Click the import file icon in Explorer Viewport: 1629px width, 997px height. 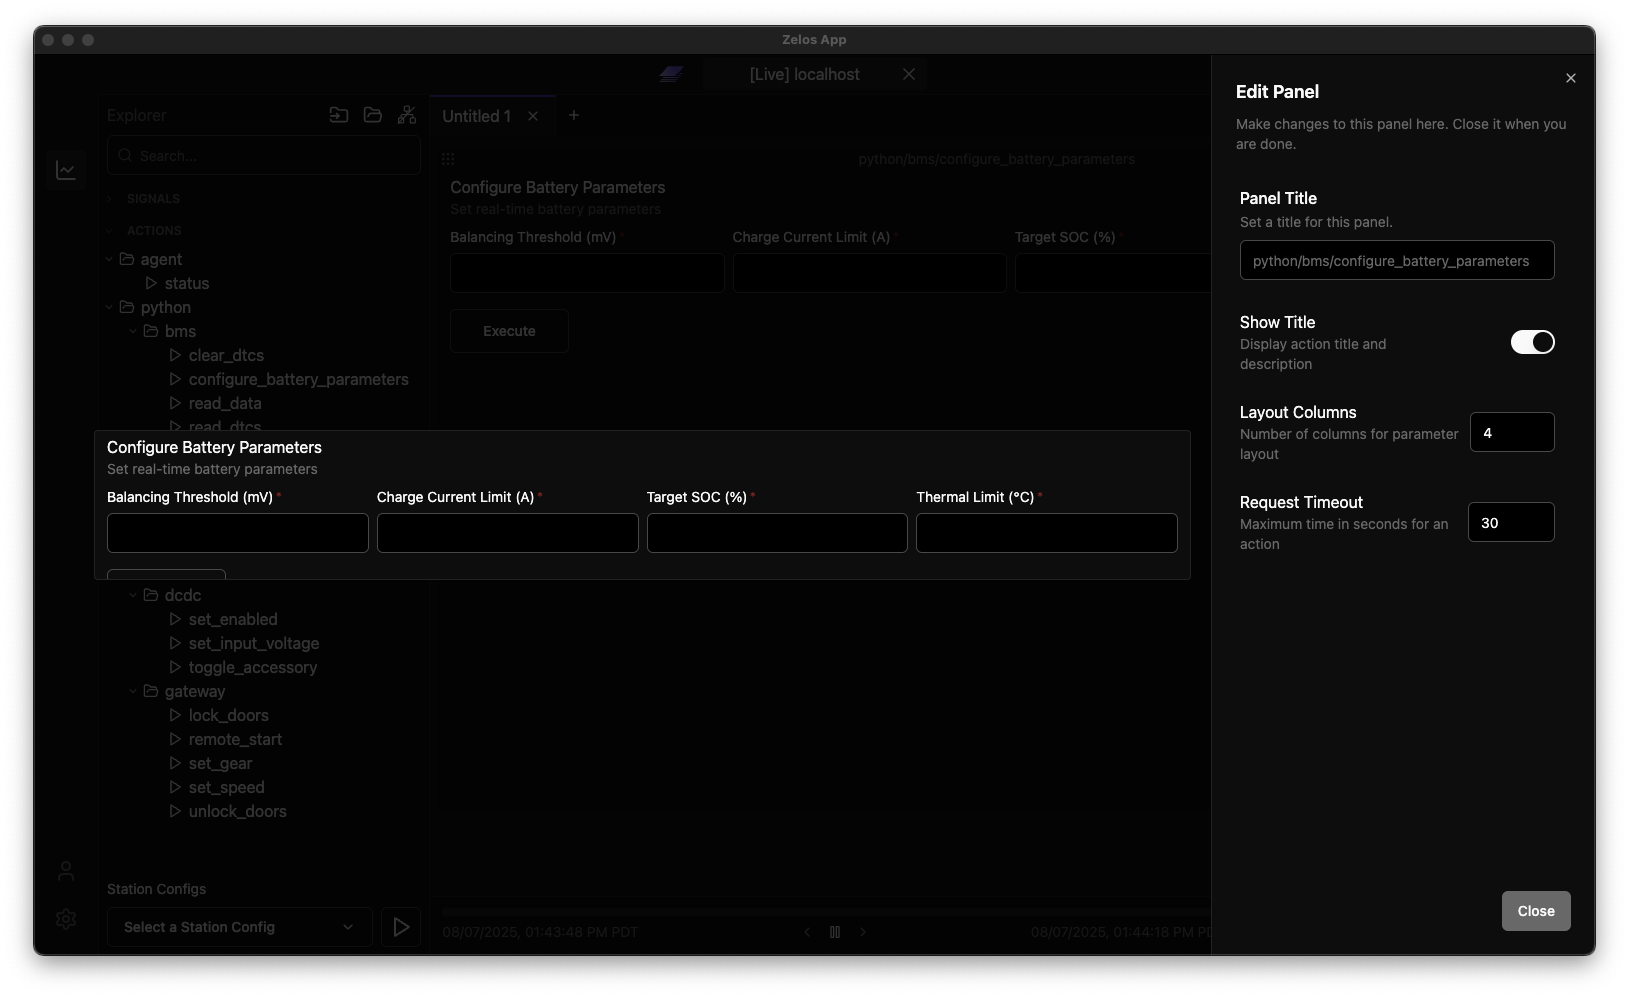[x=339, y=115]
